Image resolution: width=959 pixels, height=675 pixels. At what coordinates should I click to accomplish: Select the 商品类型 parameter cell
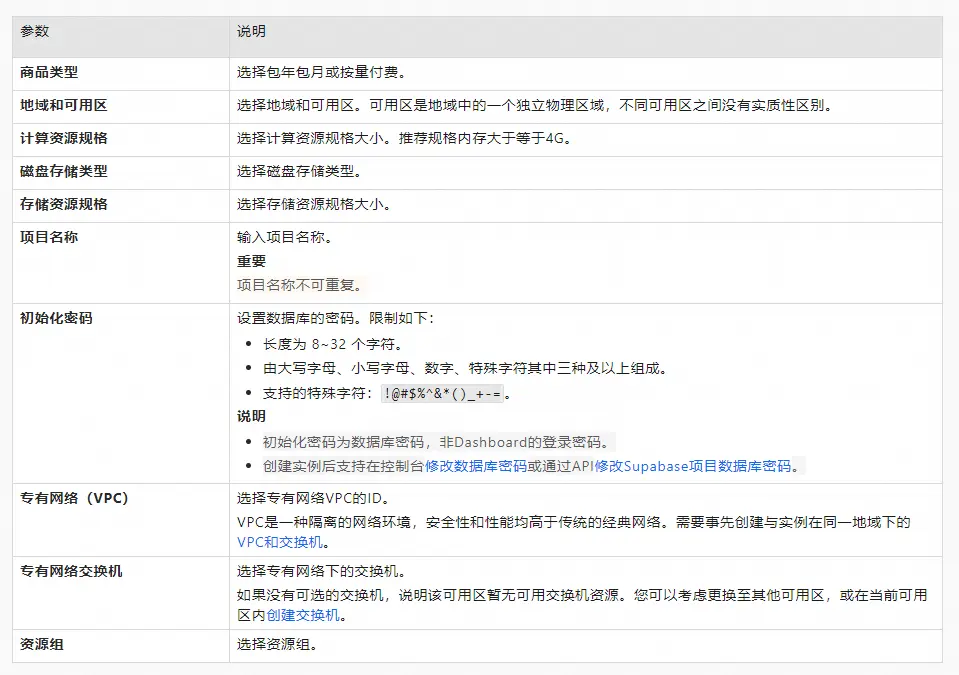(x=121, y=74)
